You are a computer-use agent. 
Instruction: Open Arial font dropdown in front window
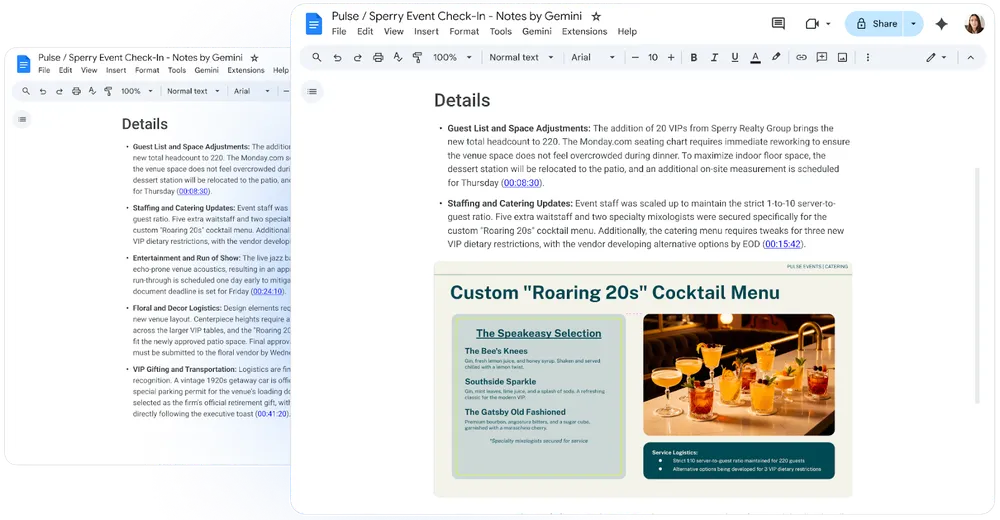coord(592,57)
